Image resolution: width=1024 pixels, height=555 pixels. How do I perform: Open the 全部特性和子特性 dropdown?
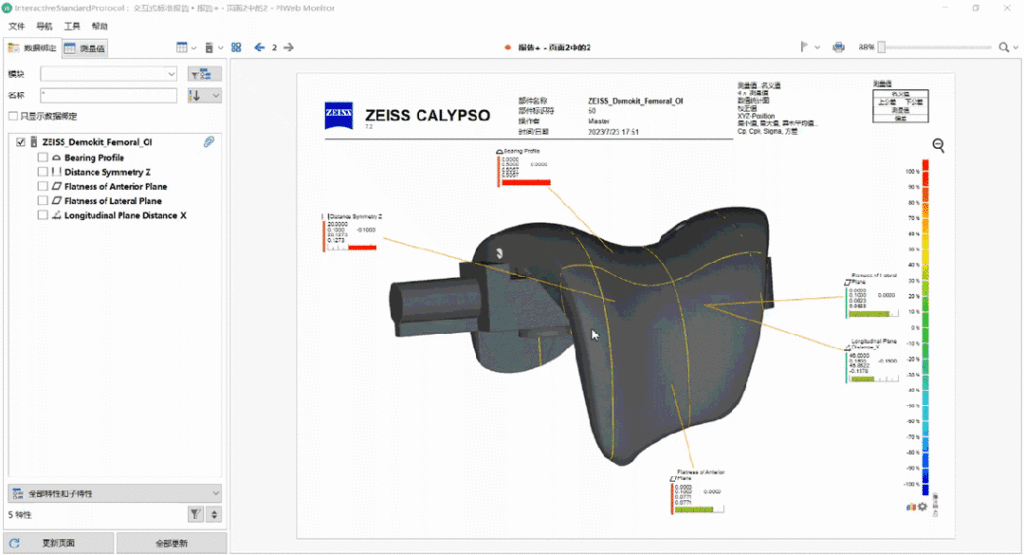point(215,493)
